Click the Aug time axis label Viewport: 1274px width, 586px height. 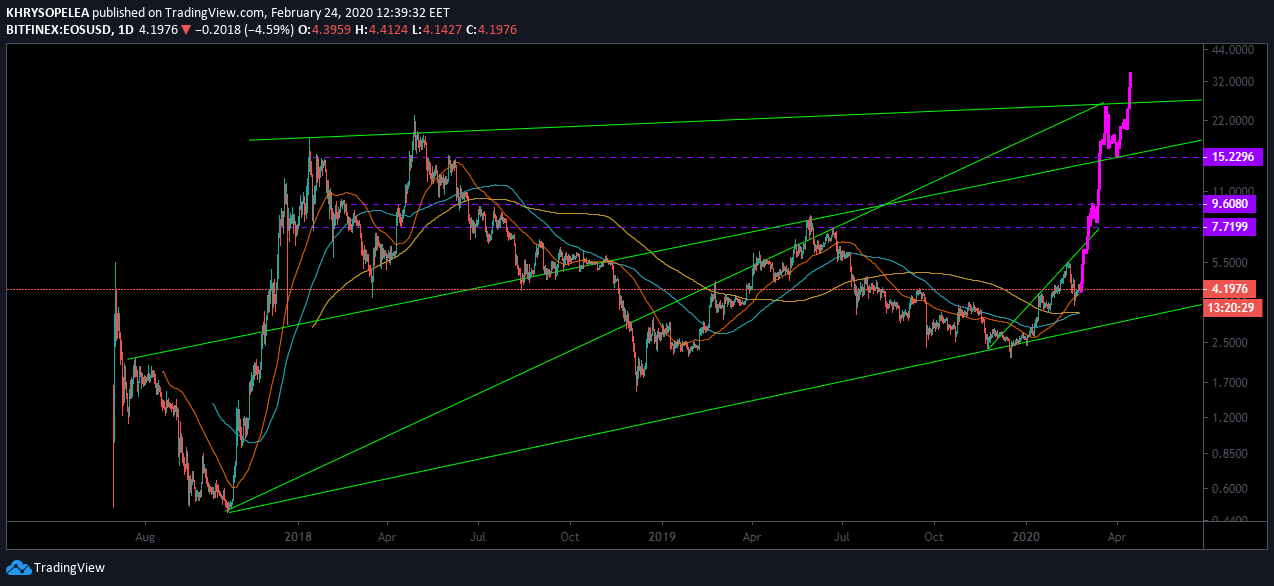144,536
